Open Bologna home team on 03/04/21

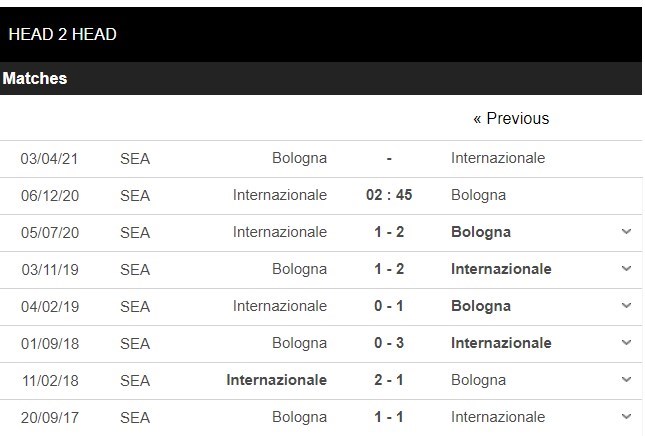299,158
